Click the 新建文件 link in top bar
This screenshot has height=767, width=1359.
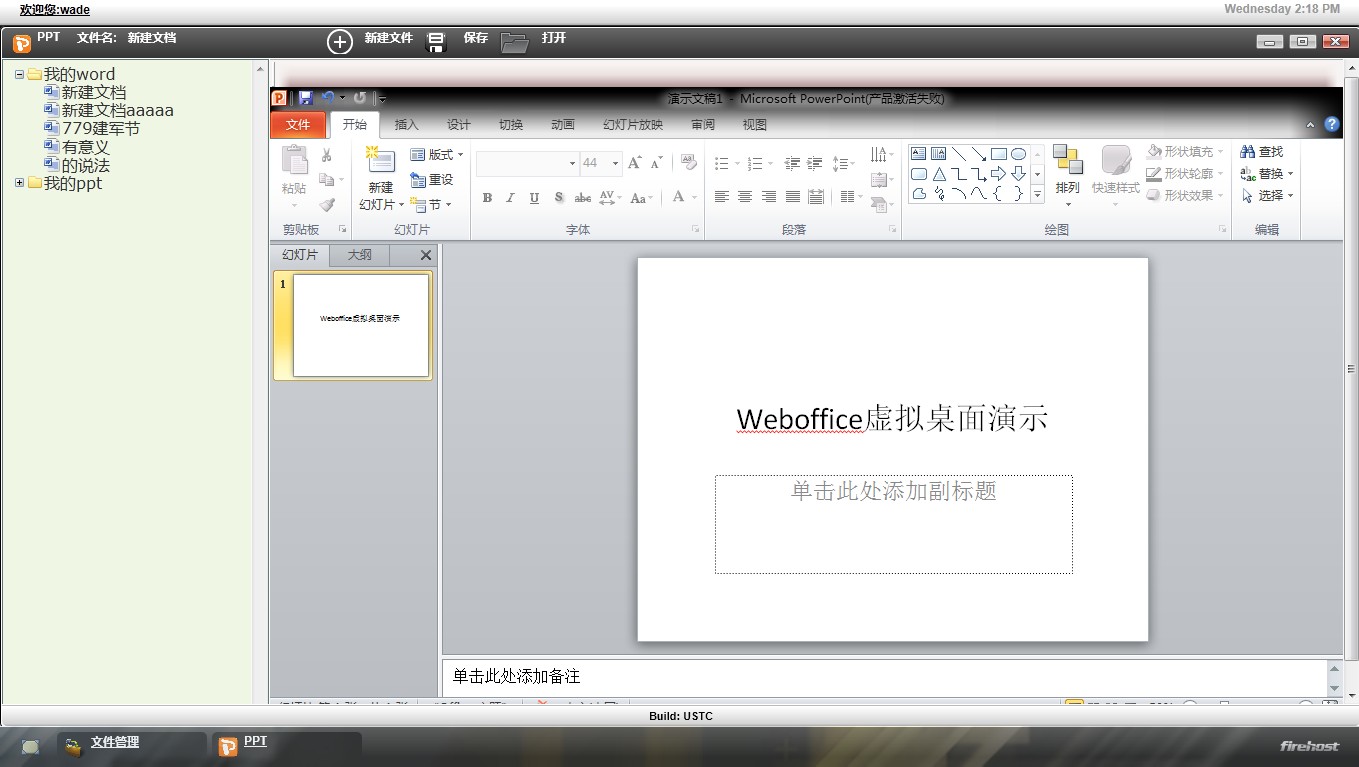click(388, 38)
